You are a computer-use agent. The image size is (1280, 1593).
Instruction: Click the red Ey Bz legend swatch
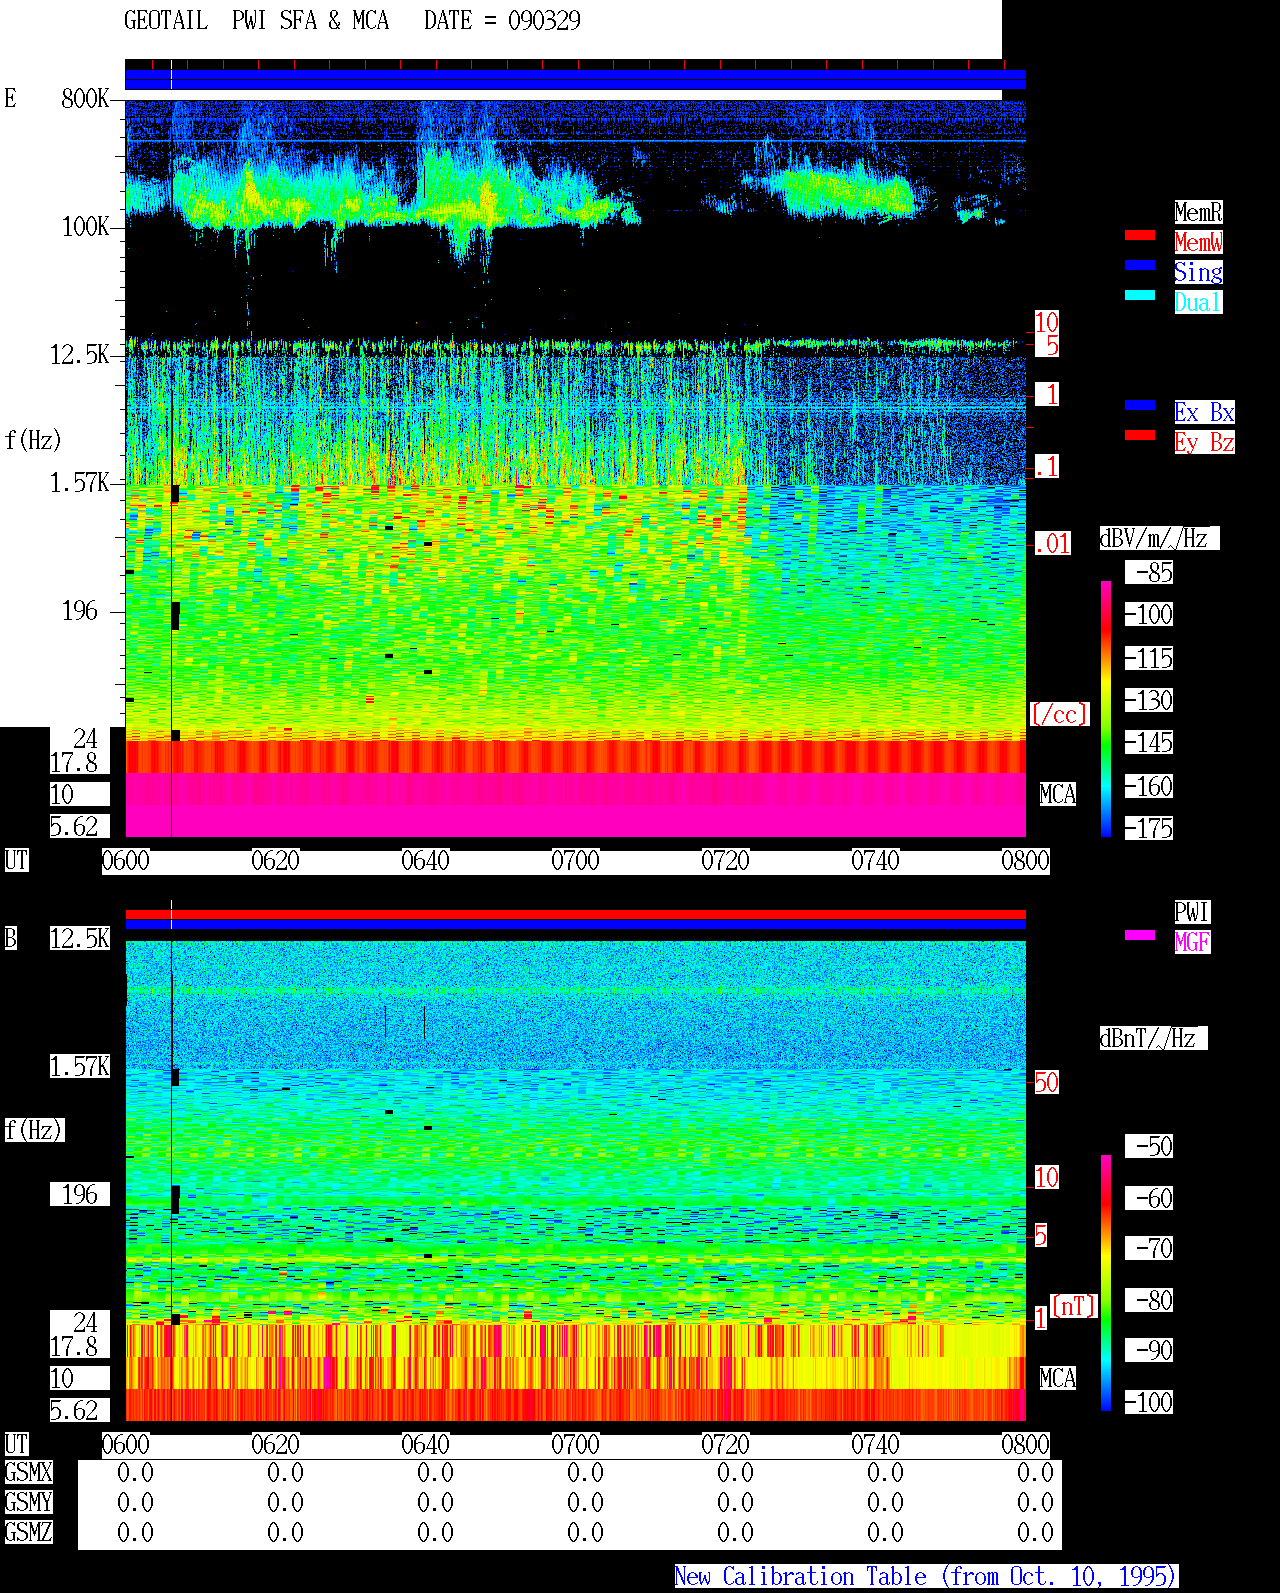point(1140,435)
